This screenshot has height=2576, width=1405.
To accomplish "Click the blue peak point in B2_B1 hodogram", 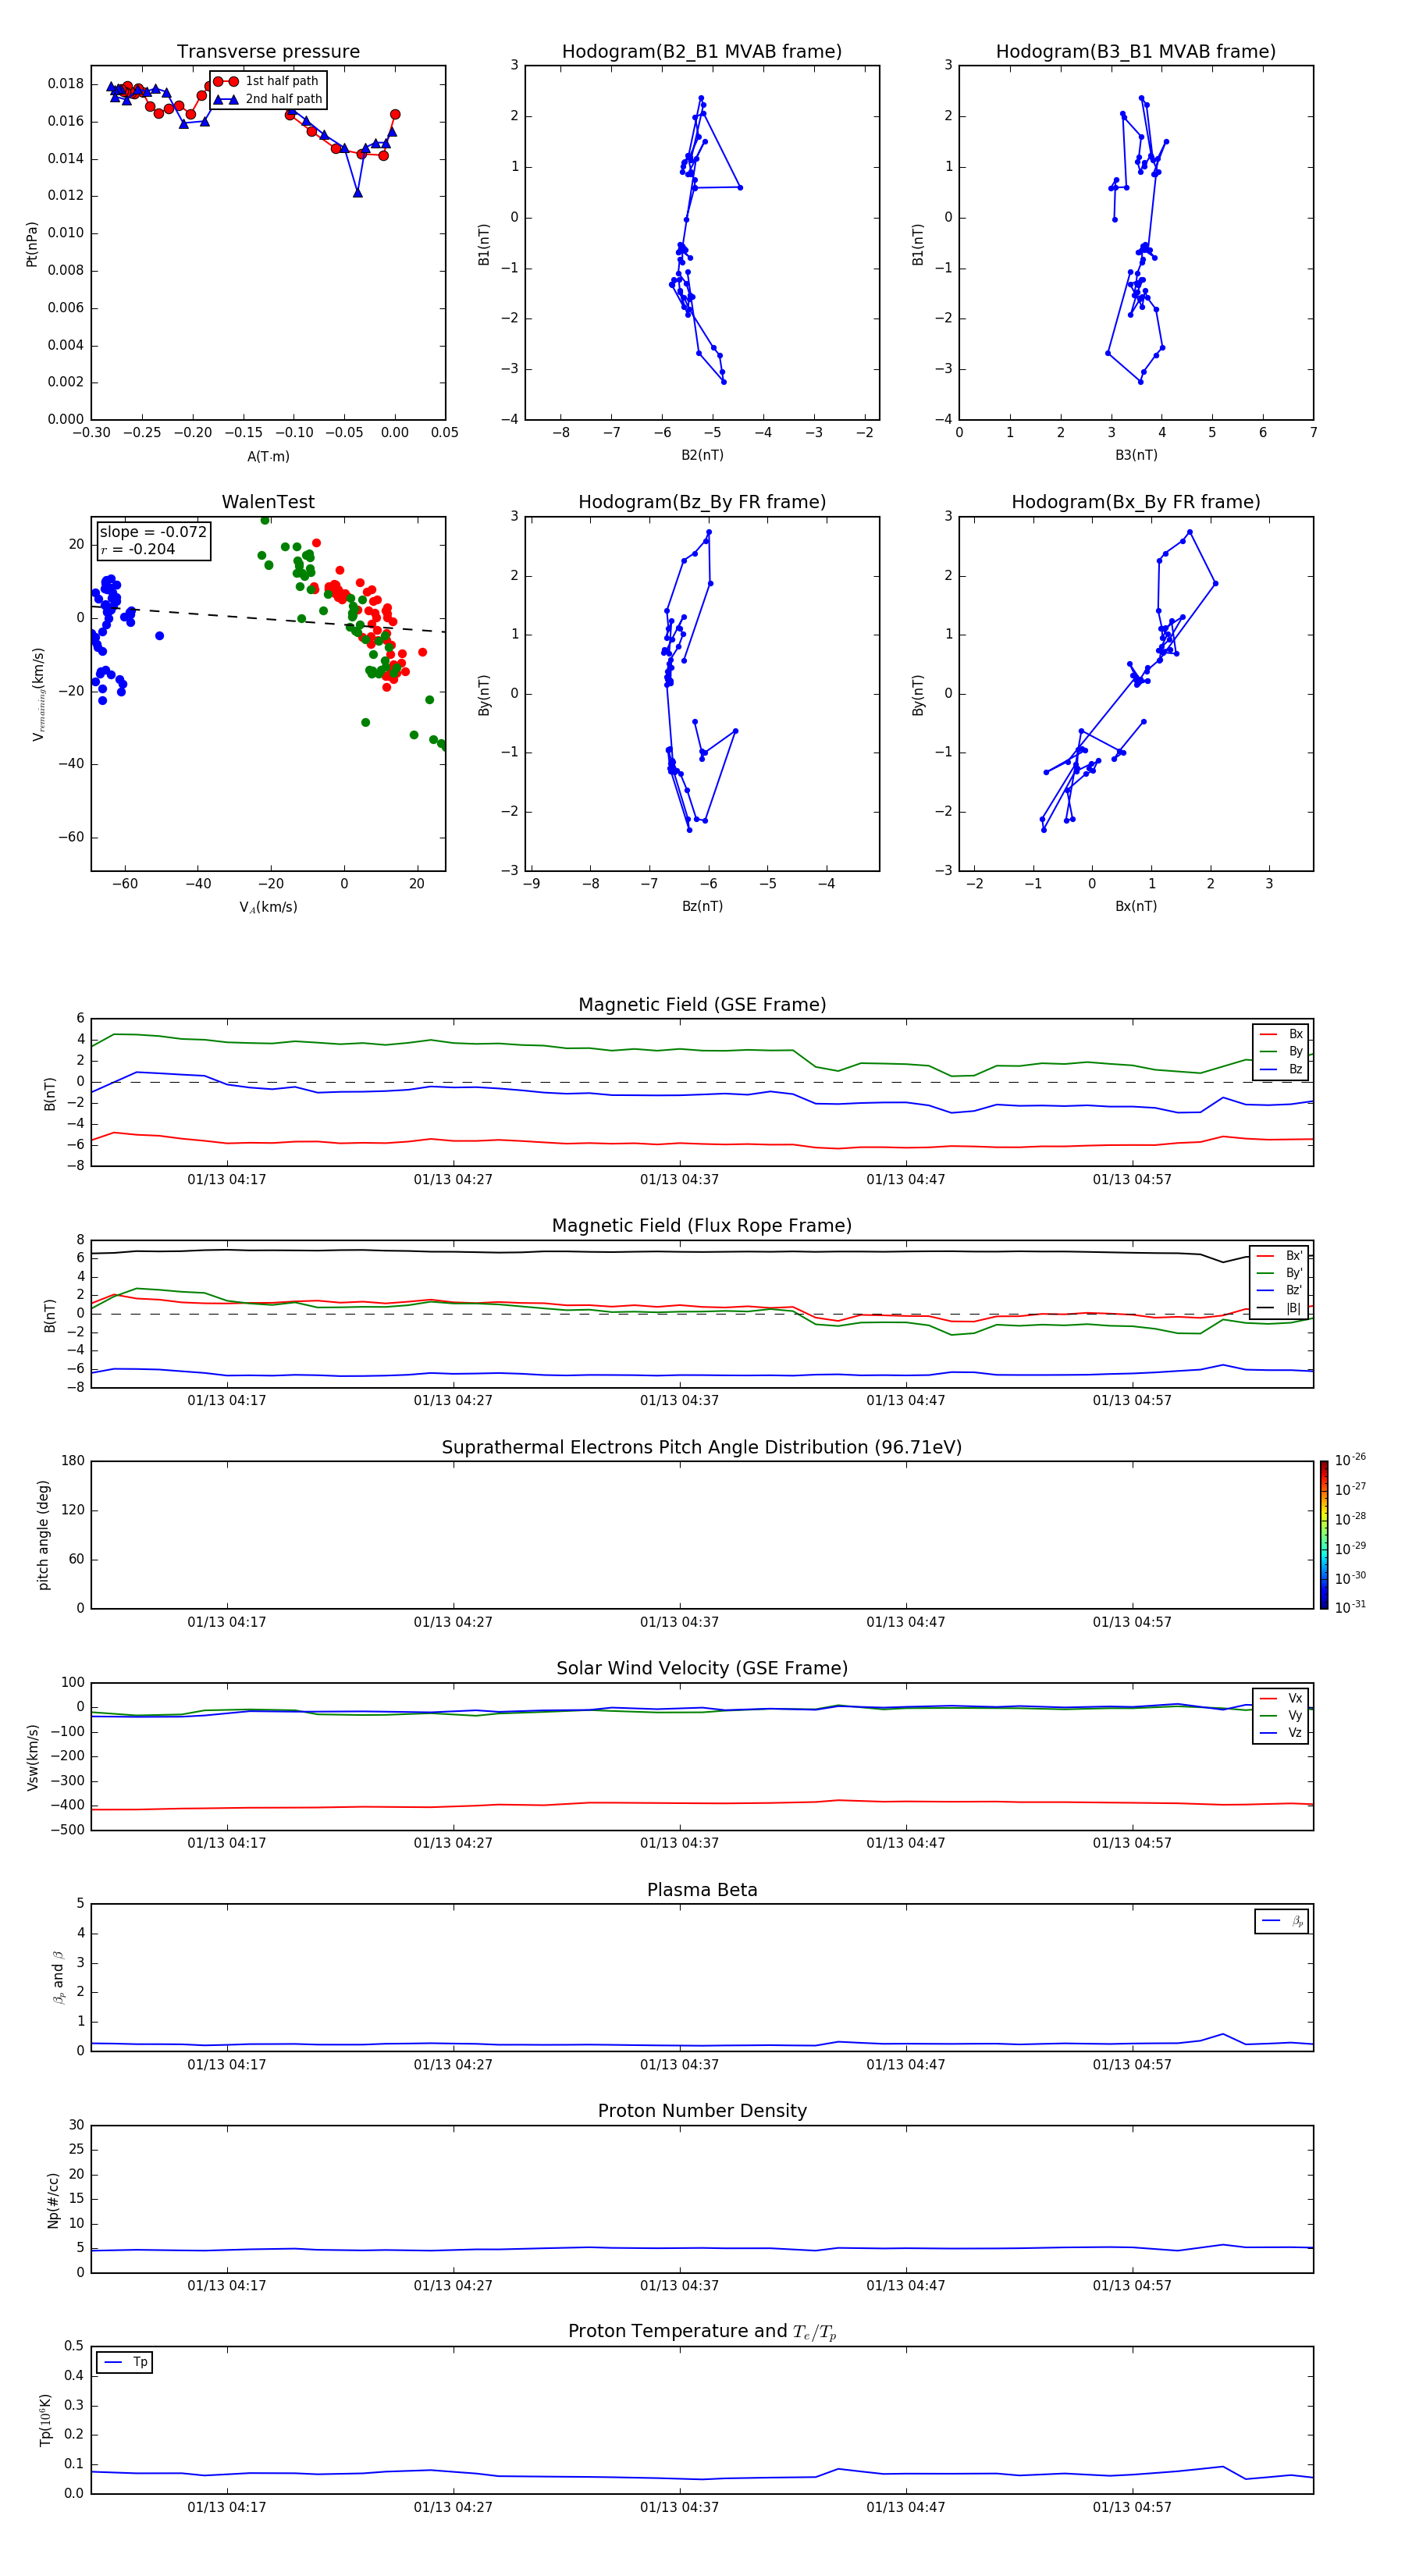I will [701, 98].
